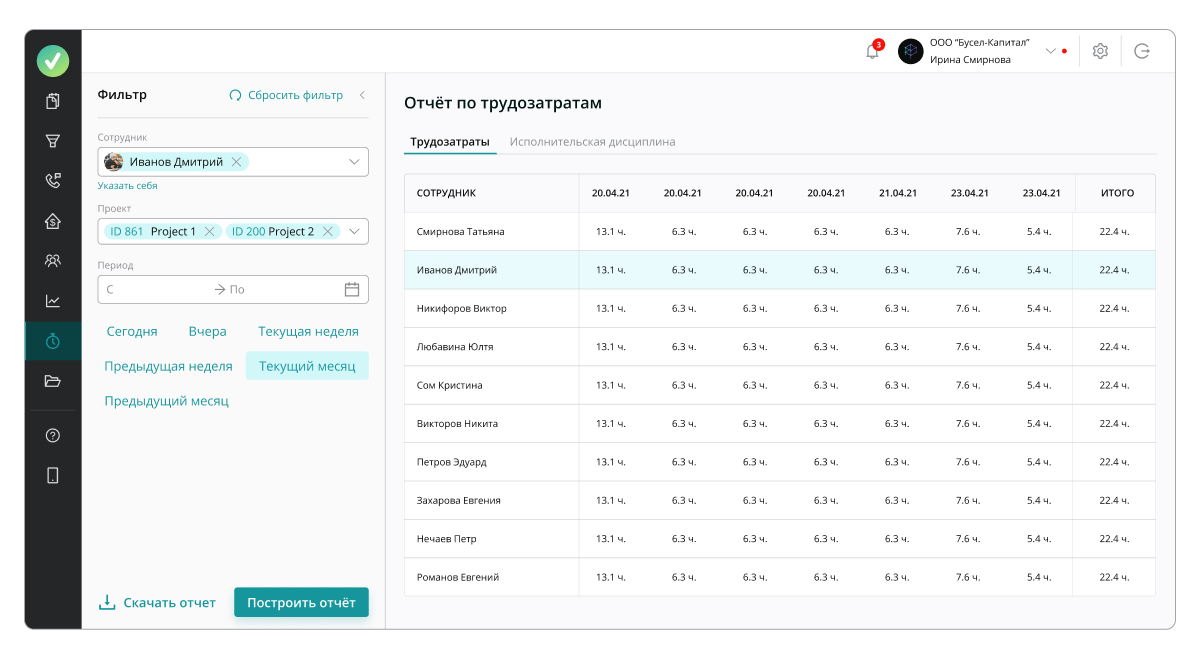Open the analytics chart sidebar icon
This screenshot has width=1200, height=659.
(53, 301)
